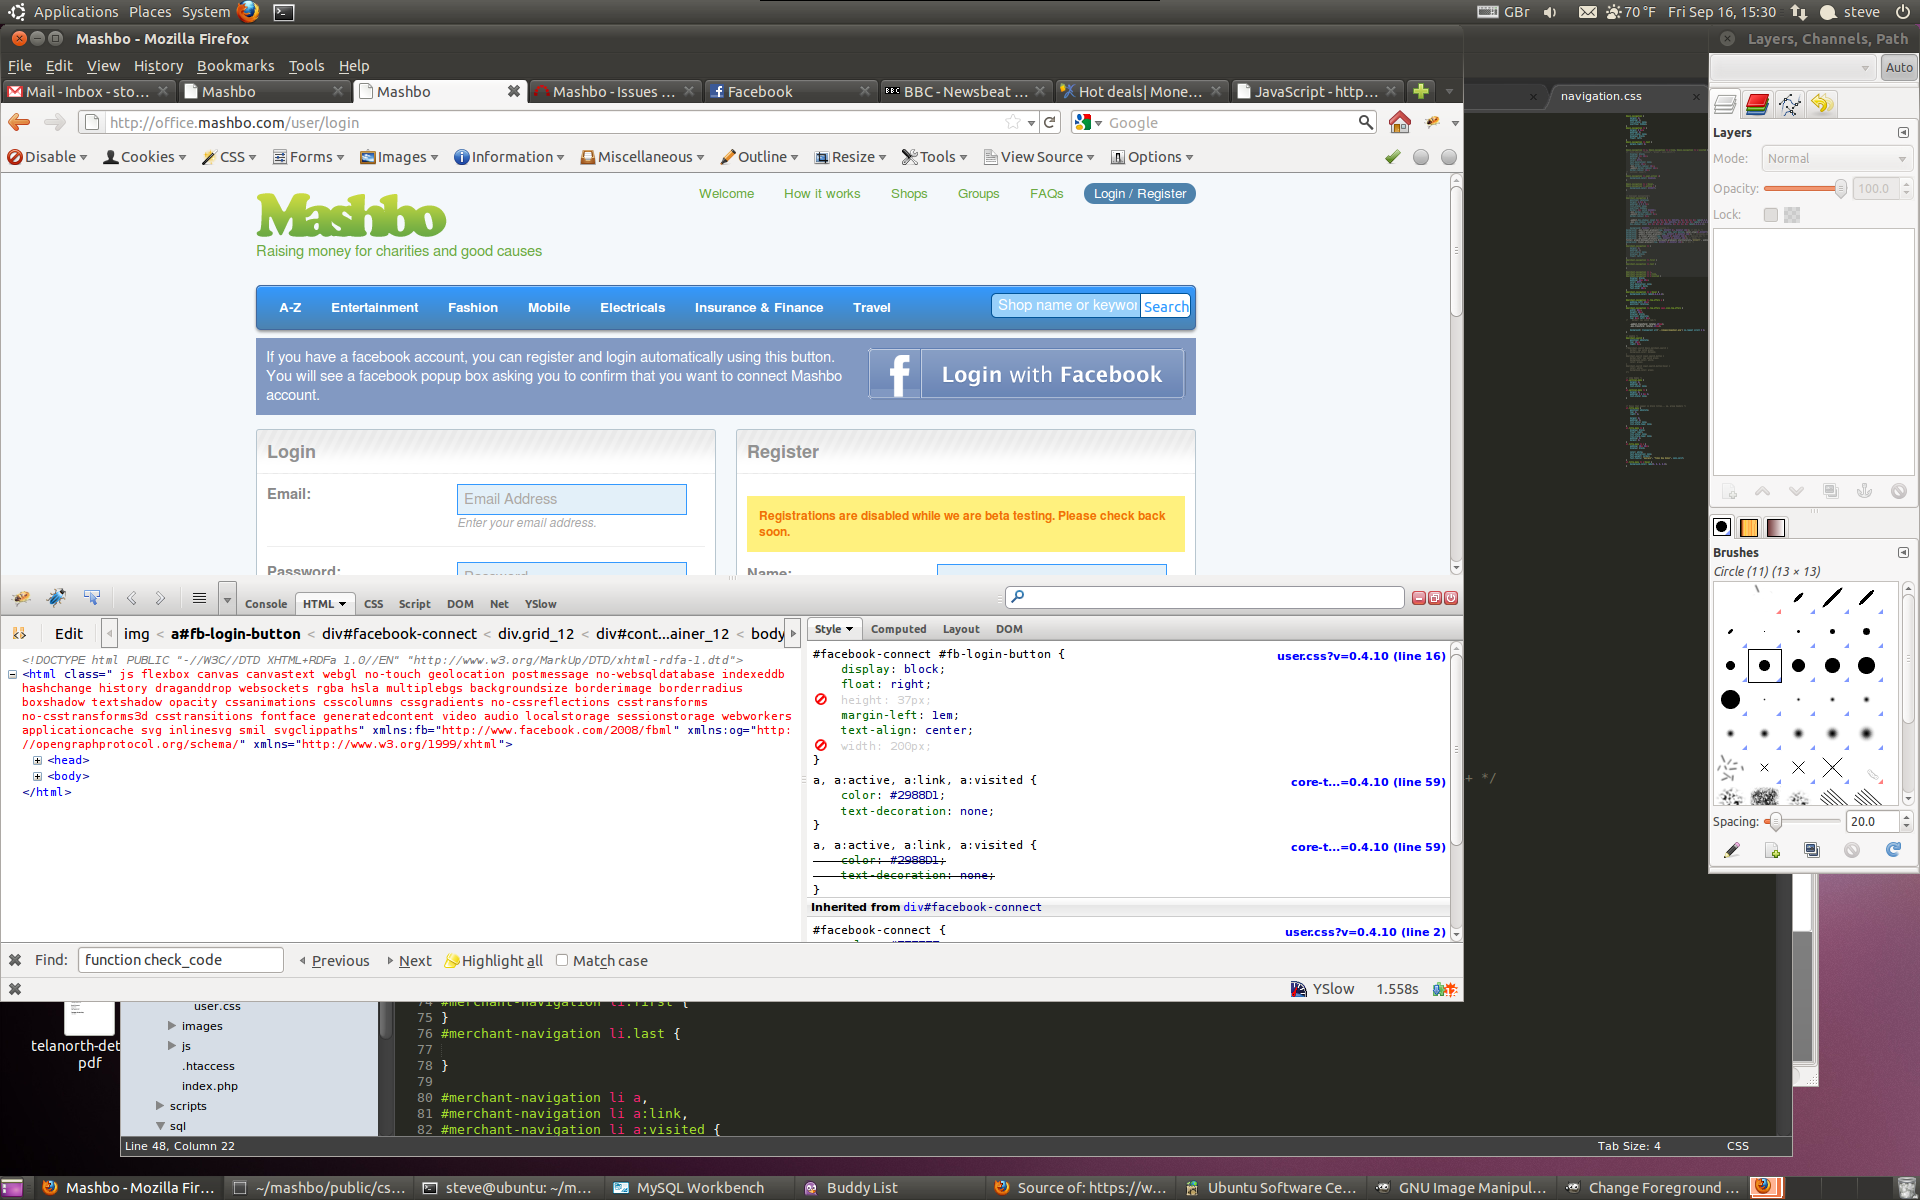This screenshot has width=1920, height=1200.
Task: Expand the body node in HTML tree
Action: coord(37,776)
